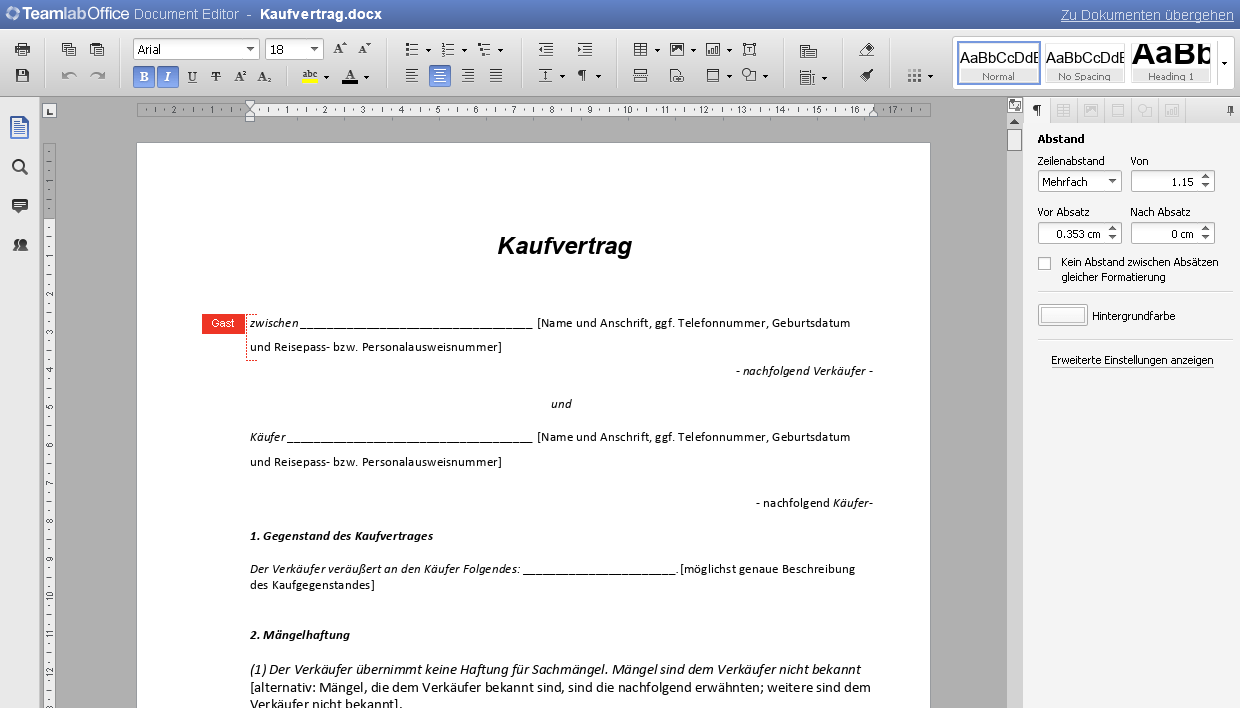Open the comments panel in left sidebar
The height and width of the screenshot is (708, 1240).
[20, 205]
